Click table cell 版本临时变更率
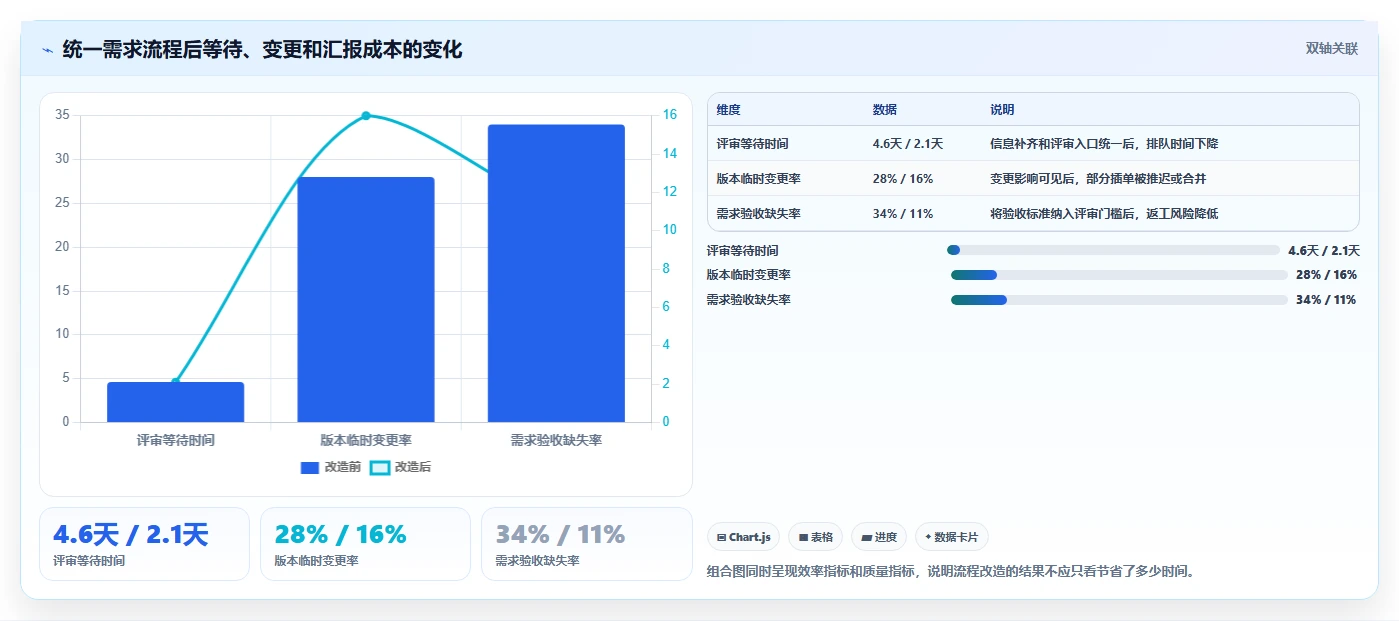Image resolution: width=1399 pixels, height=621 pixels. pos(759,179)
